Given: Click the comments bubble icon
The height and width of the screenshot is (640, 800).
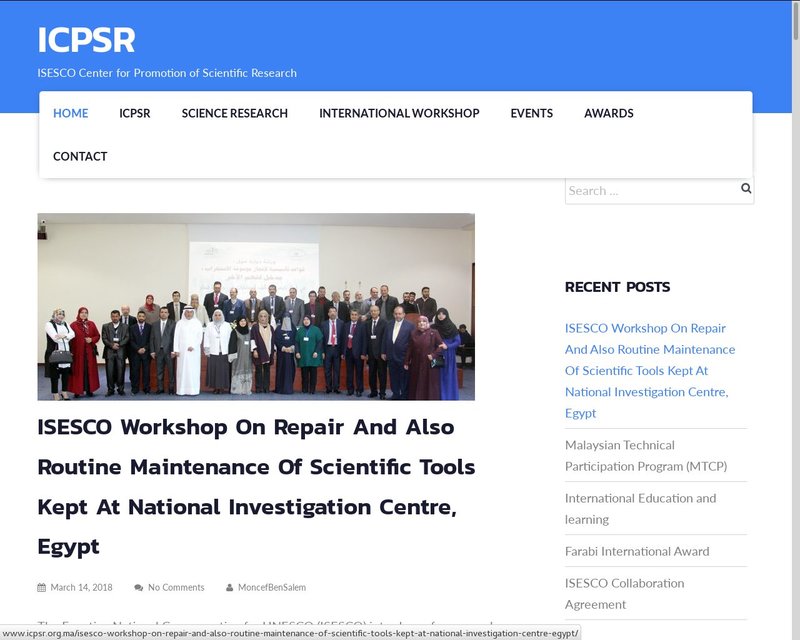Looking at the screenshot, I should point(138,587).
